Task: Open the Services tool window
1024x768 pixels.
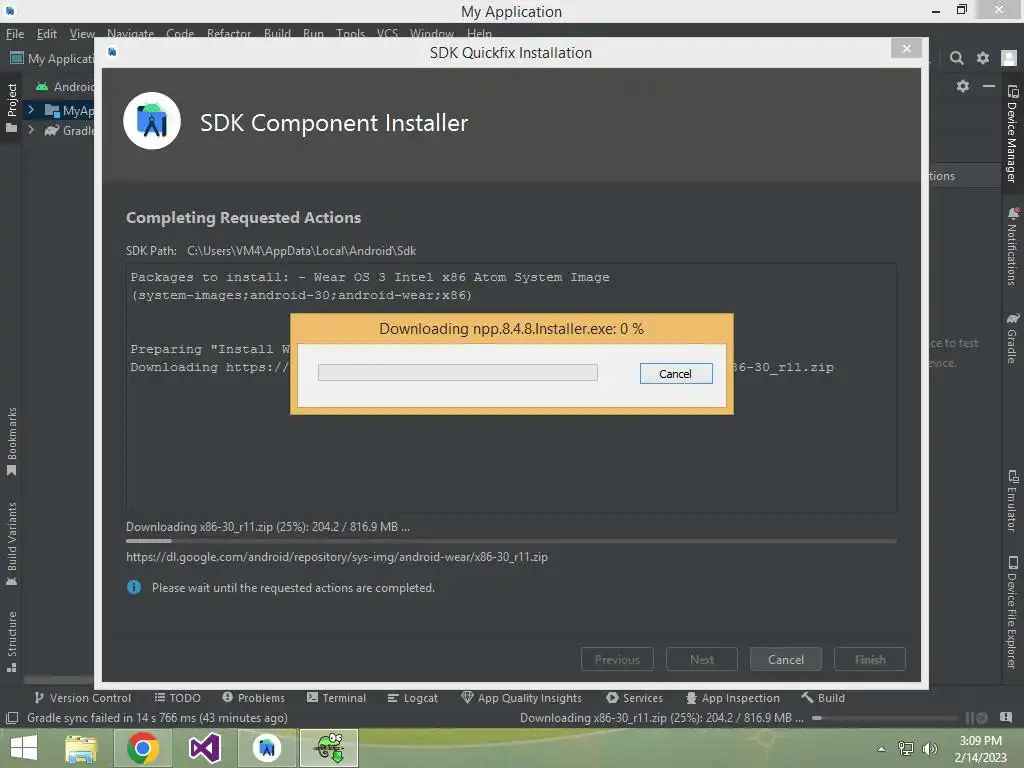Action: click(634, 697)
